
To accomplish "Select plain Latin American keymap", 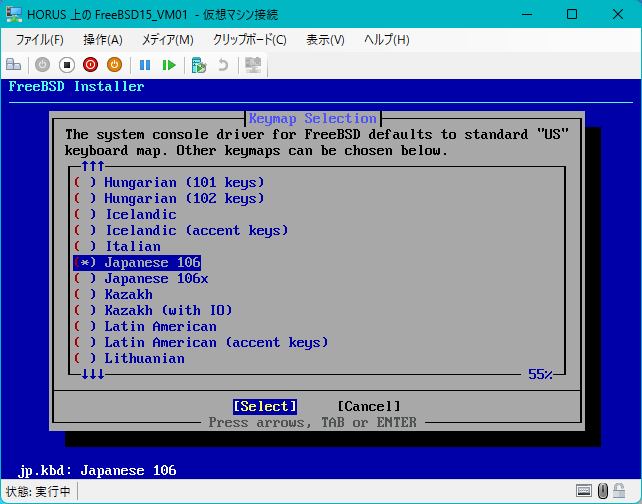I will pos(145,326).
